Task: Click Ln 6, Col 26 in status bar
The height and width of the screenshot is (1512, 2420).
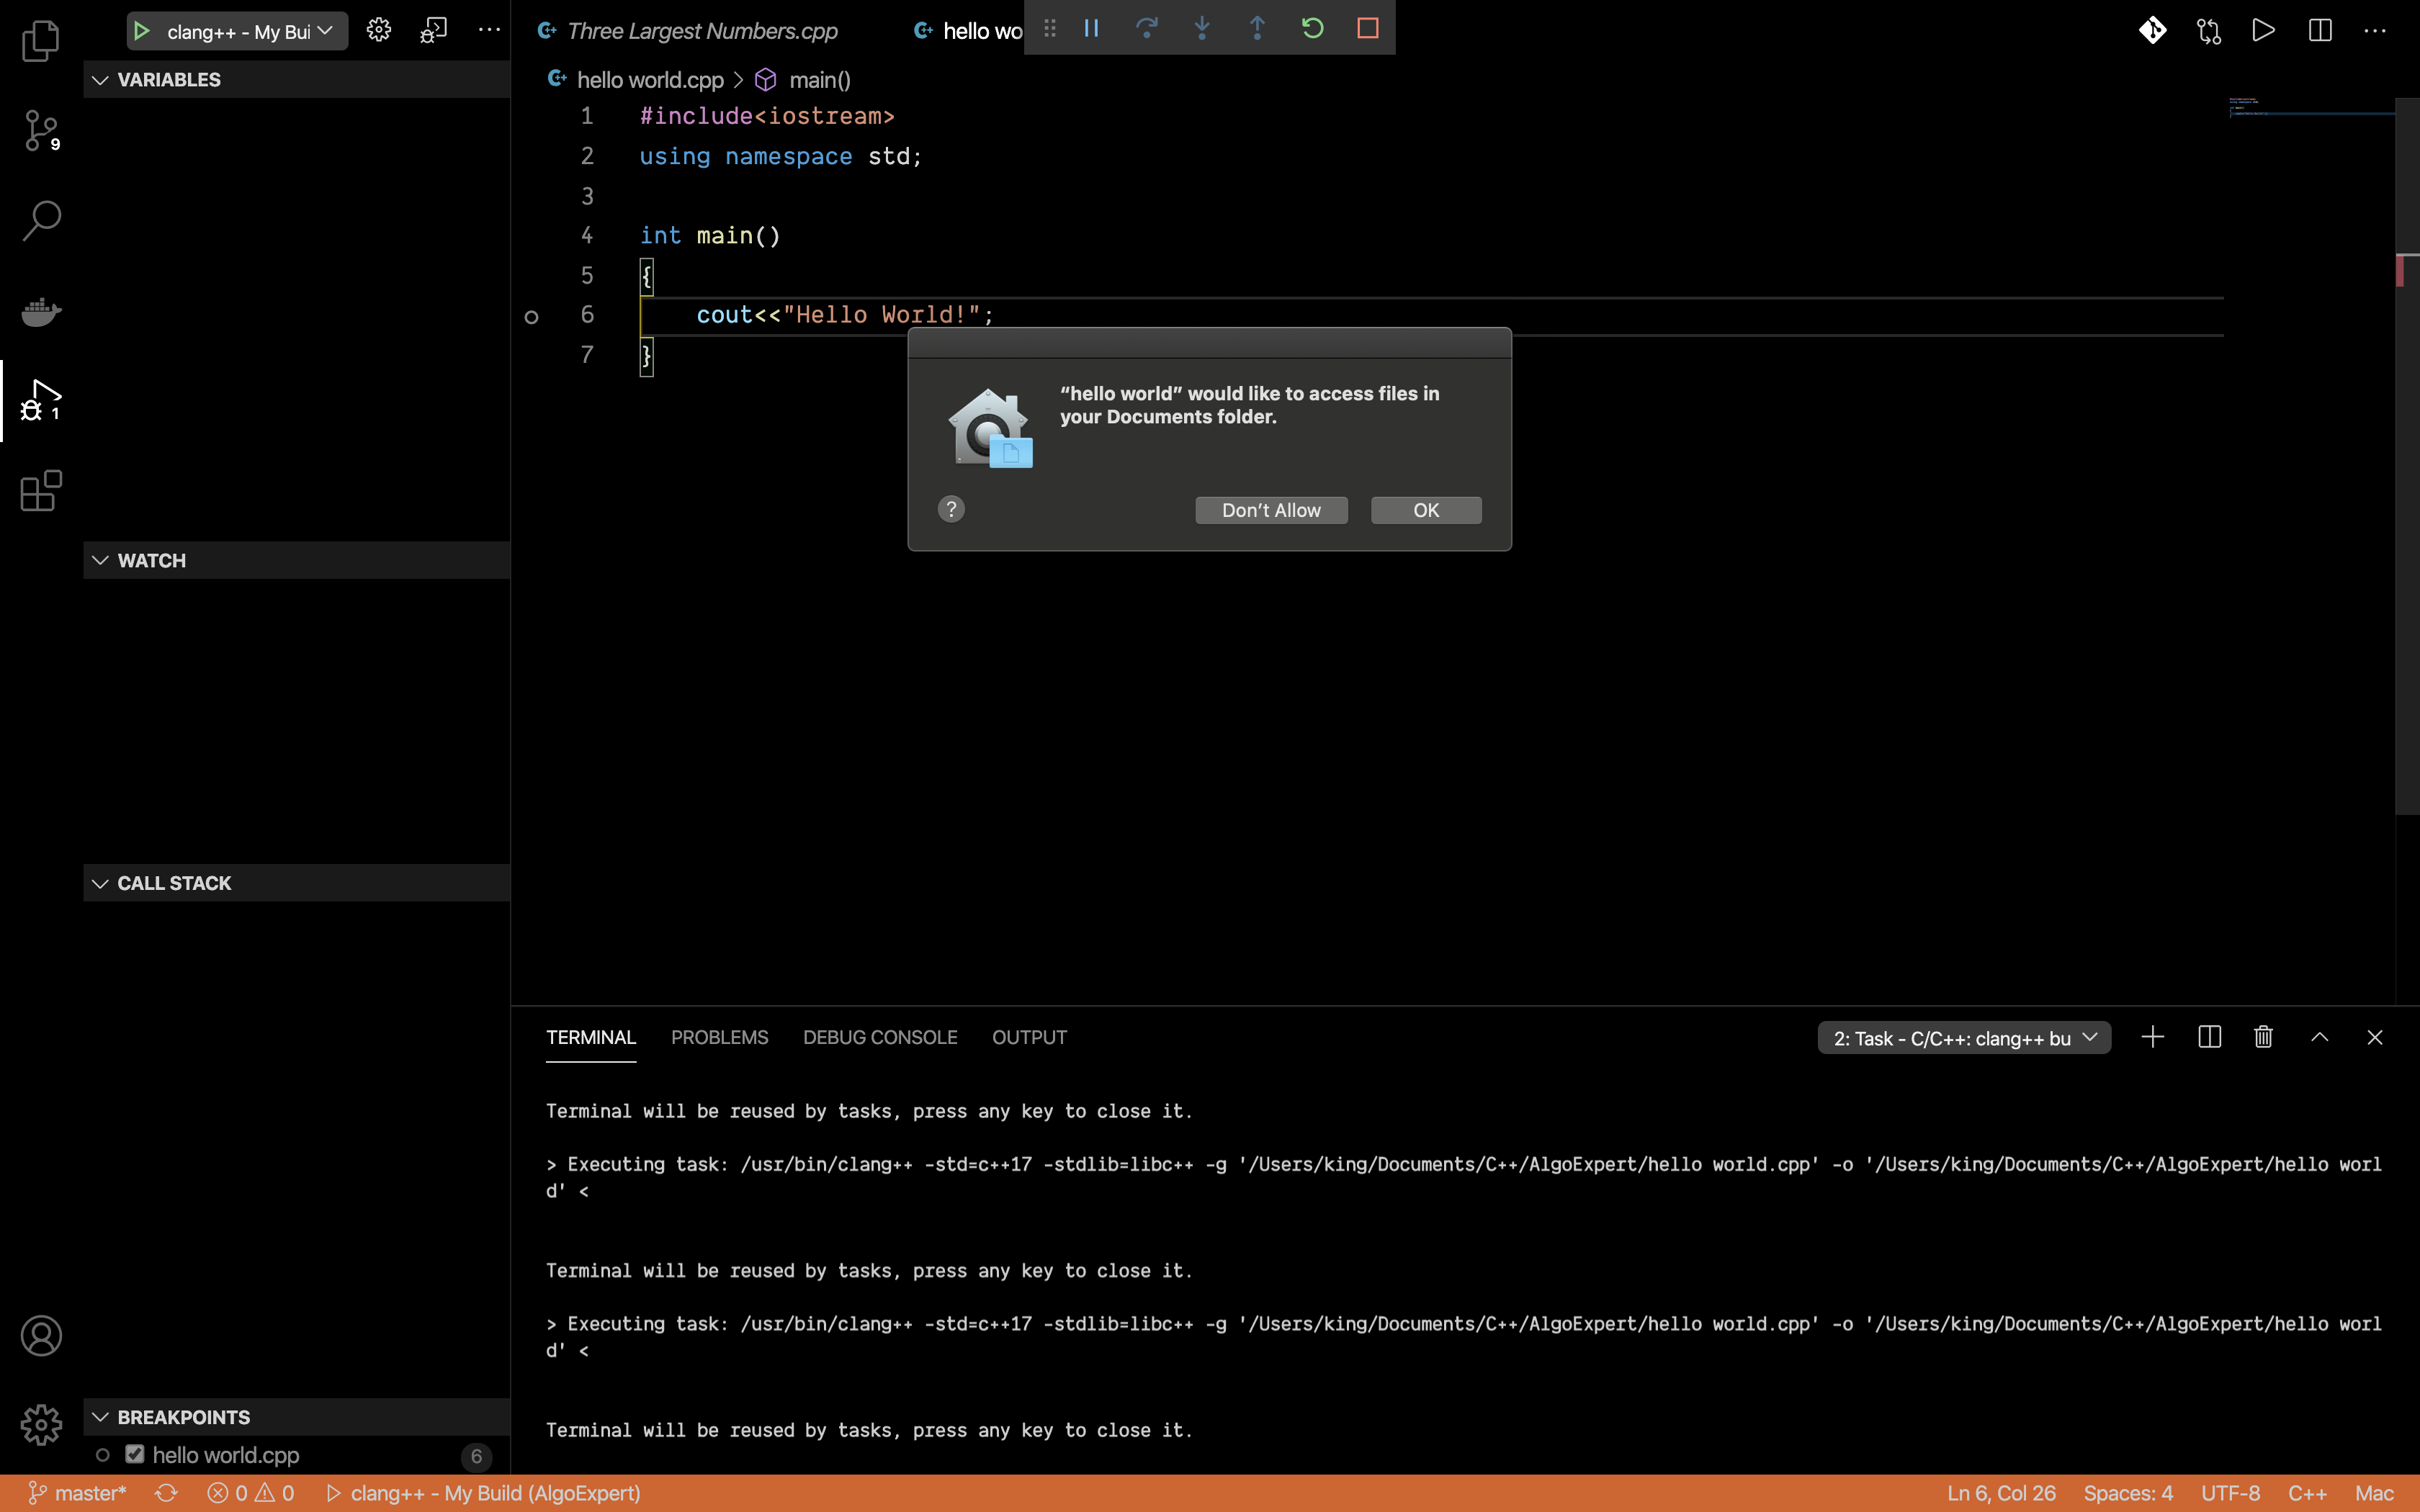Action: [2001, 1493]
